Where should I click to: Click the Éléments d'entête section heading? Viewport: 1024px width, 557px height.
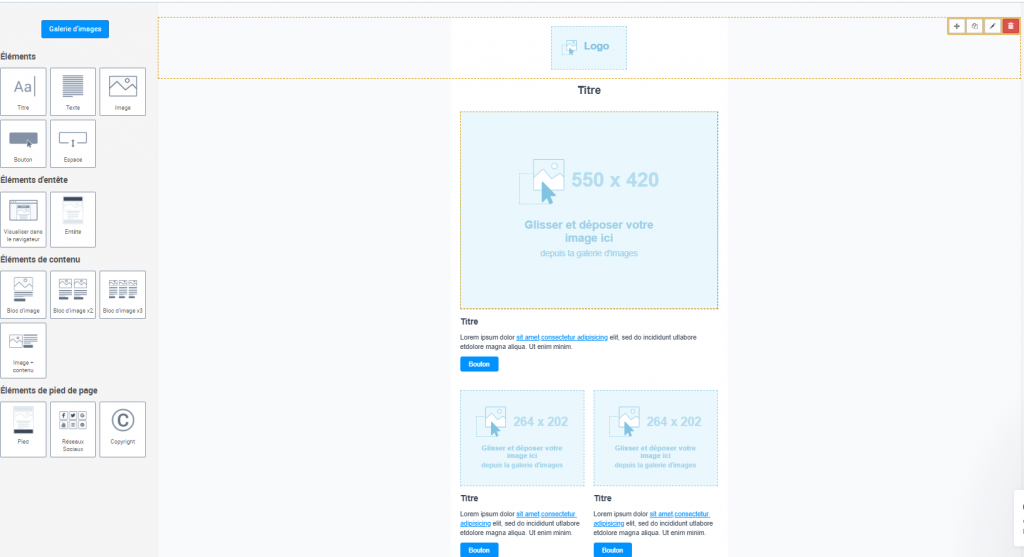click(34, 180)
